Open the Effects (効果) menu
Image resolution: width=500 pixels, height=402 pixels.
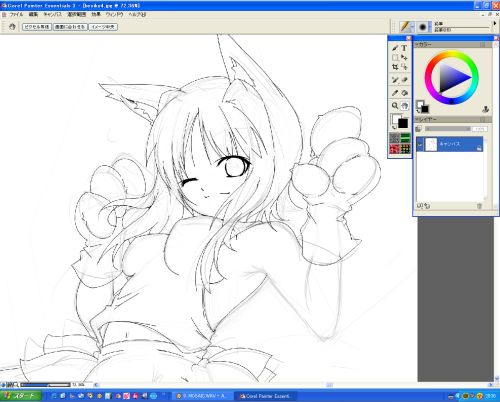[x=96, y=15]
